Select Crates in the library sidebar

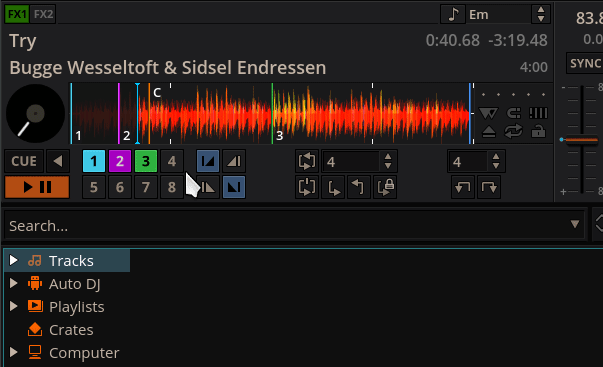(71, 330)
